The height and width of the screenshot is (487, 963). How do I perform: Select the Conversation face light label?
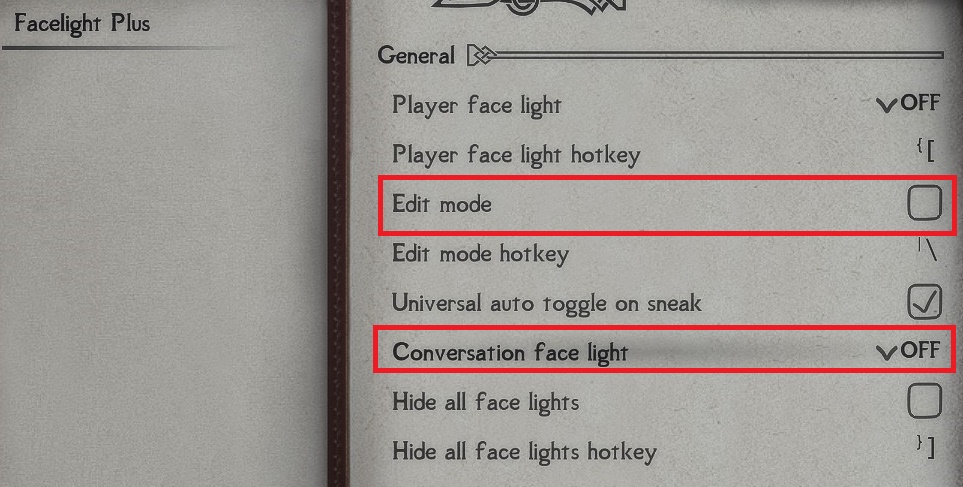510,353
